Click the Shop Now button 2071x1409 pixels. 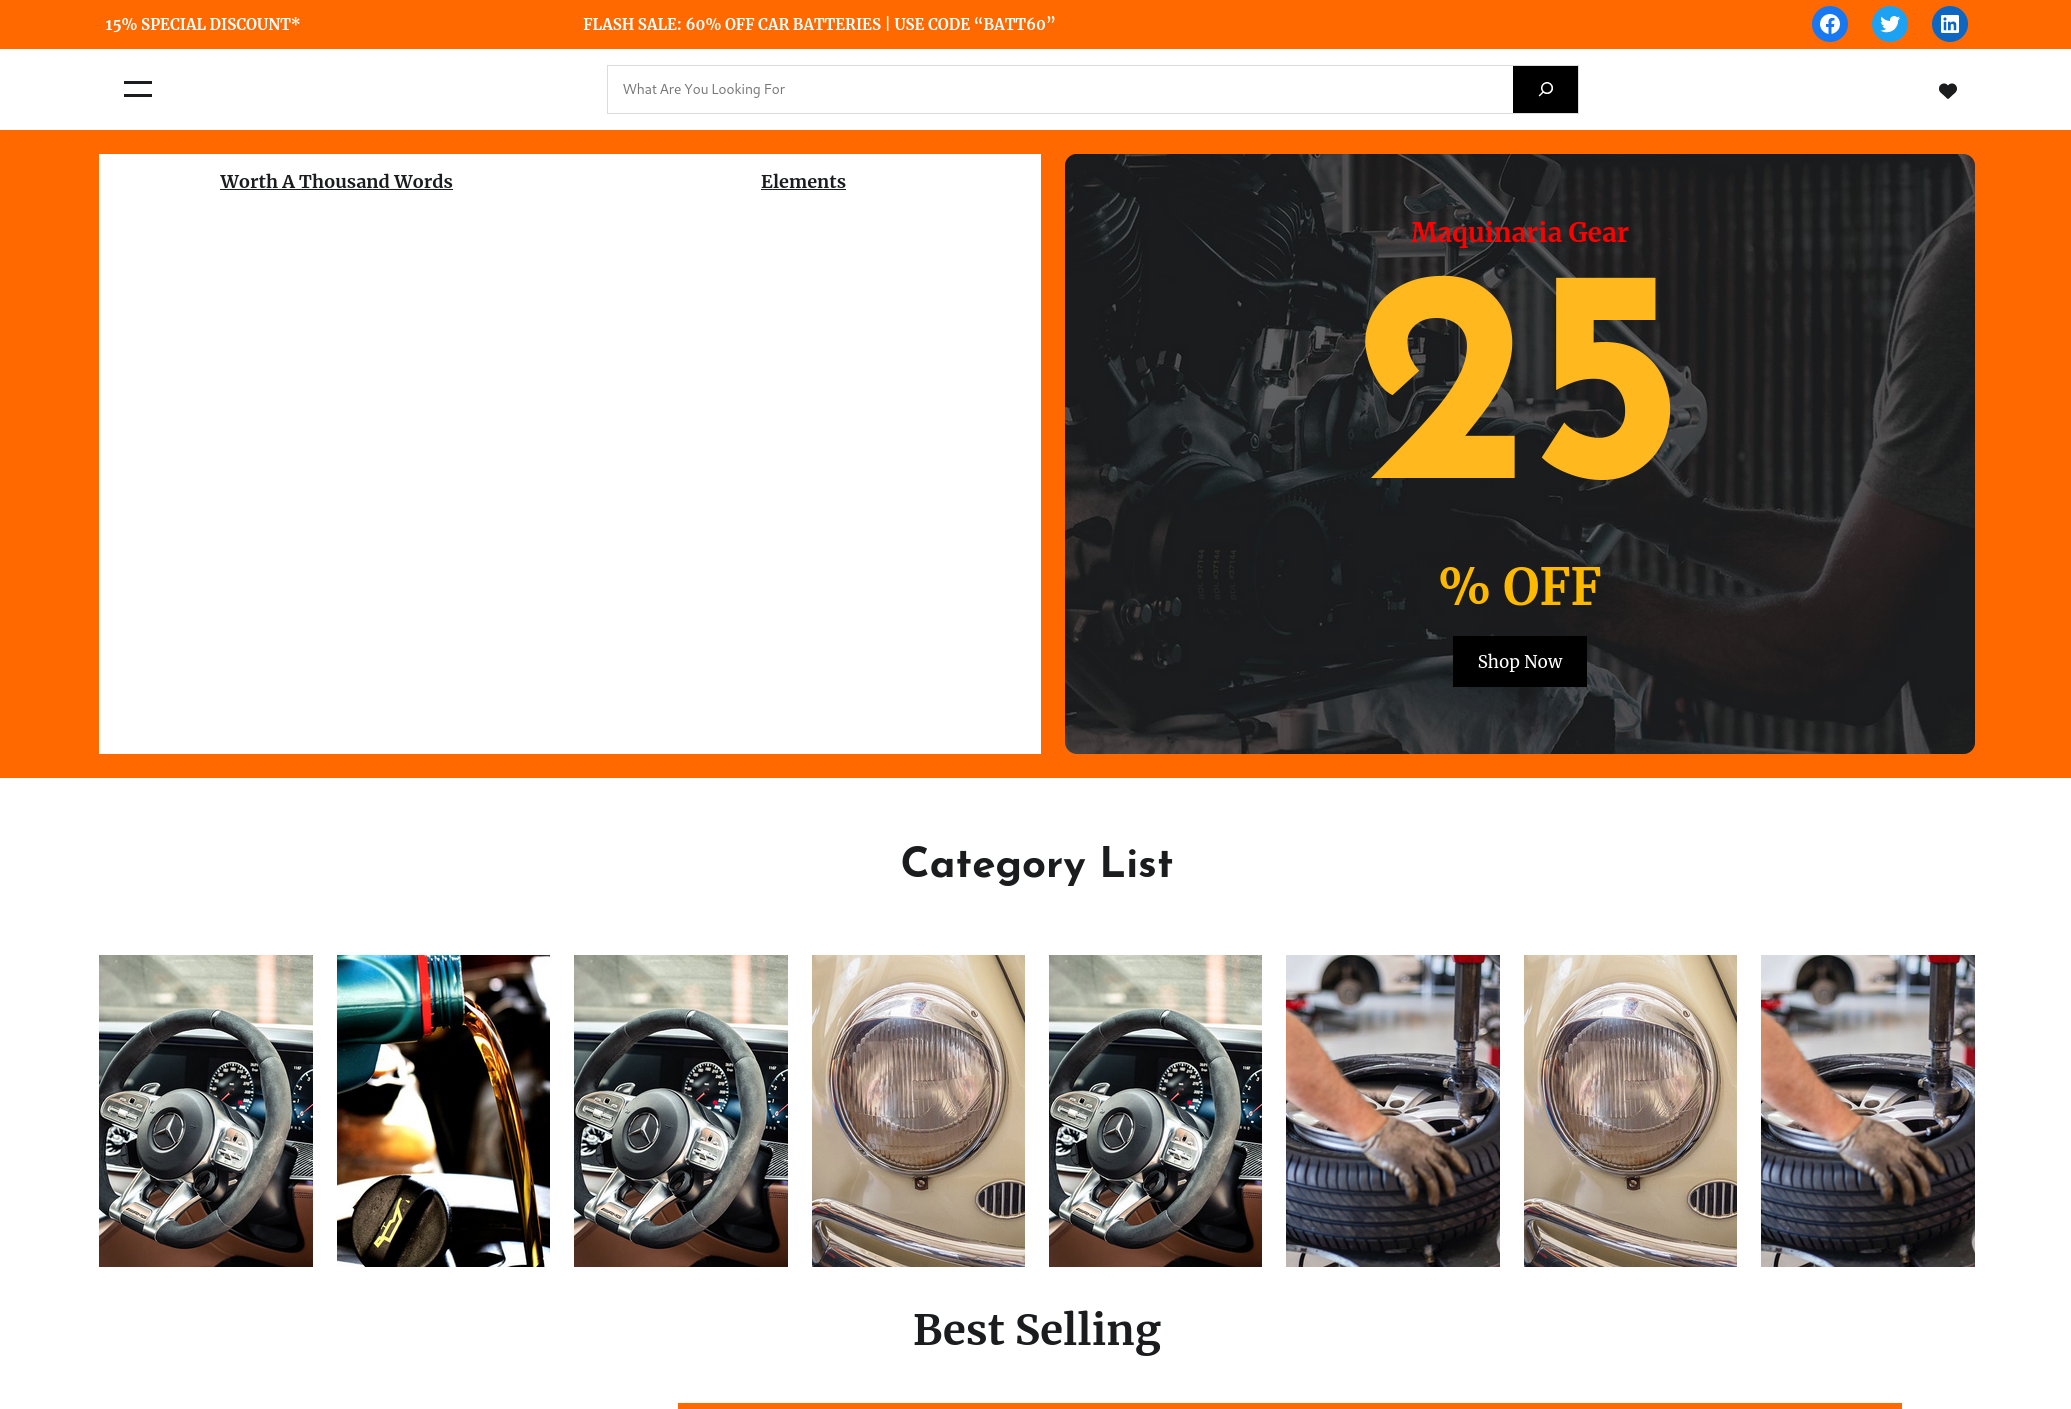click(1519, 661)
